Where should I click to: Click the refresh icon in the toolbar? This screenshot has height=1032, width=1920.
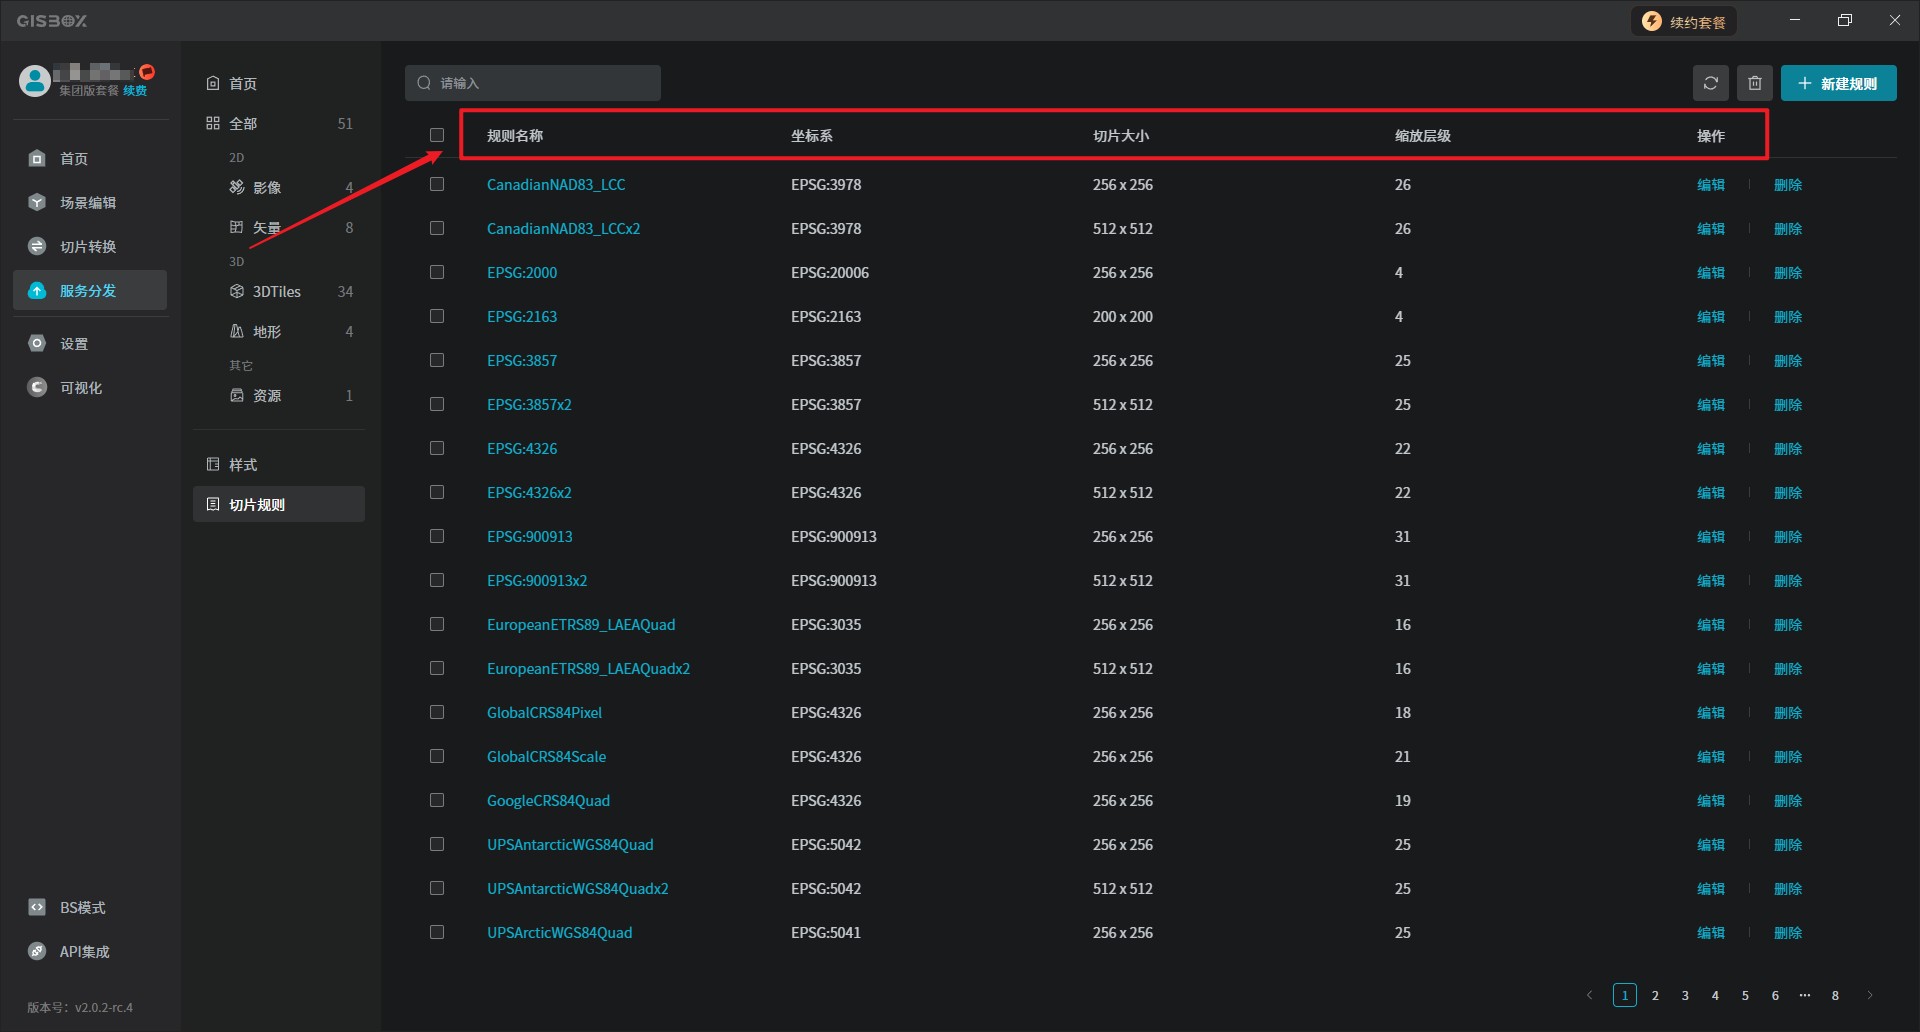(1710, 83)
